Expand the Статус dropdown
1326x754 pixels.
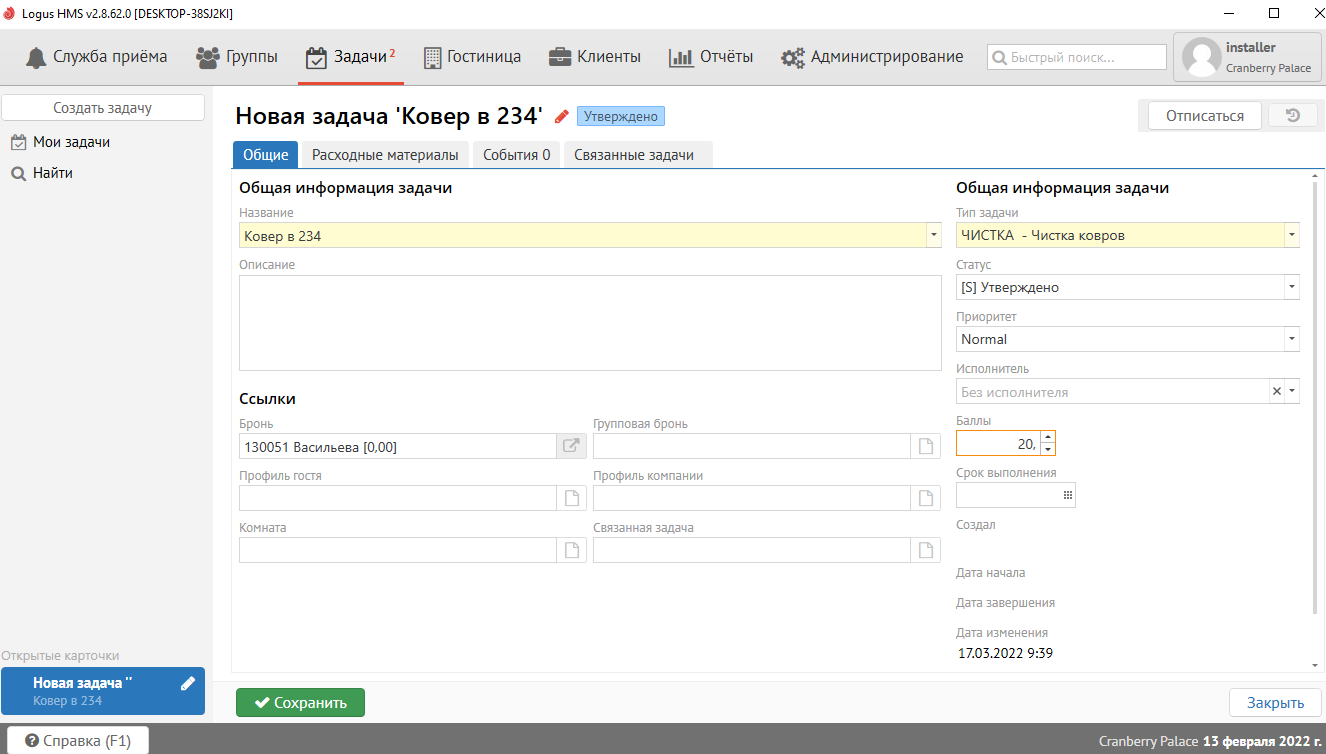(x=1291, y=288)
